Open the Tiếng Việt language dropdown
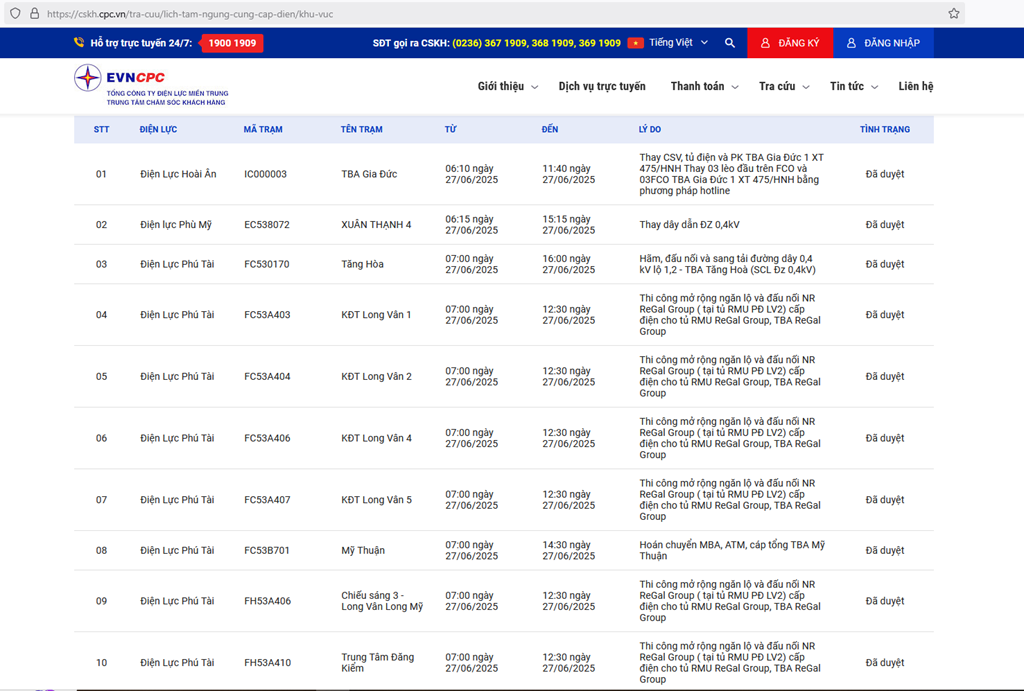 [679, 42]
